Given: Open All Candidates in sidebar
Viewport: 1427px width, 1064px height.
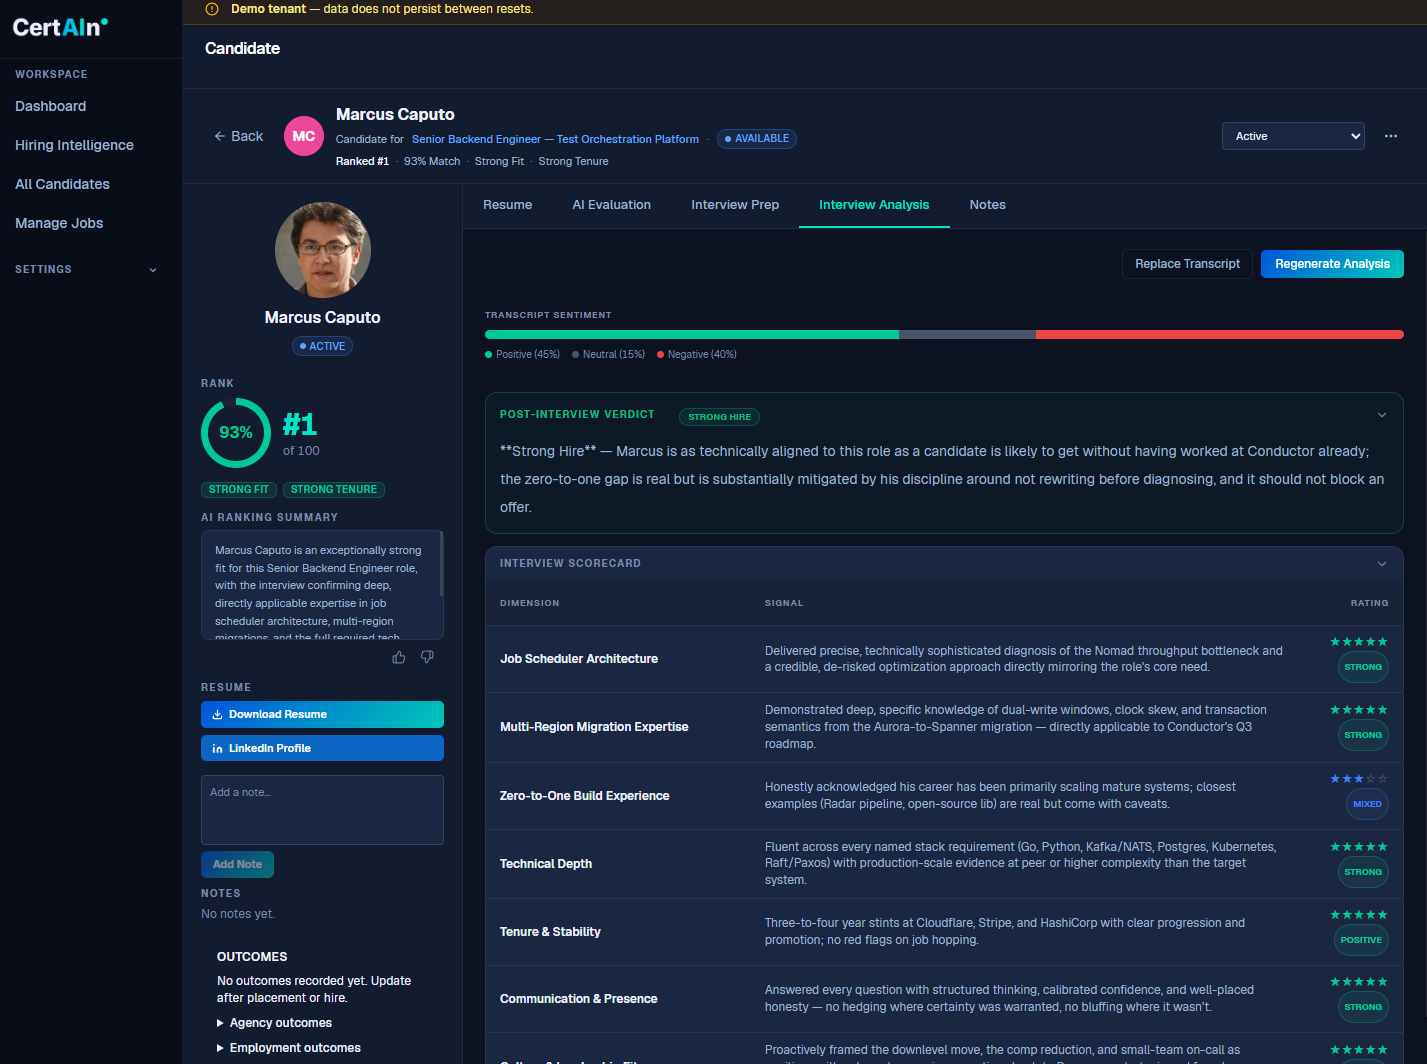Looking at the screenshot, I should point(62,184).
